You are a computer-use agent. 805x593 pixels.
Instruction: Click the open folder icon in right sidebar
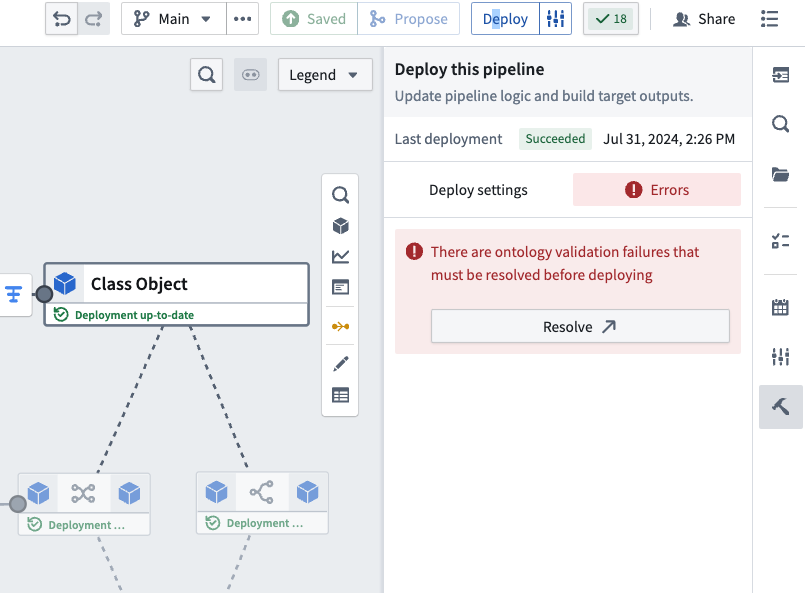(x=780, y=174)
